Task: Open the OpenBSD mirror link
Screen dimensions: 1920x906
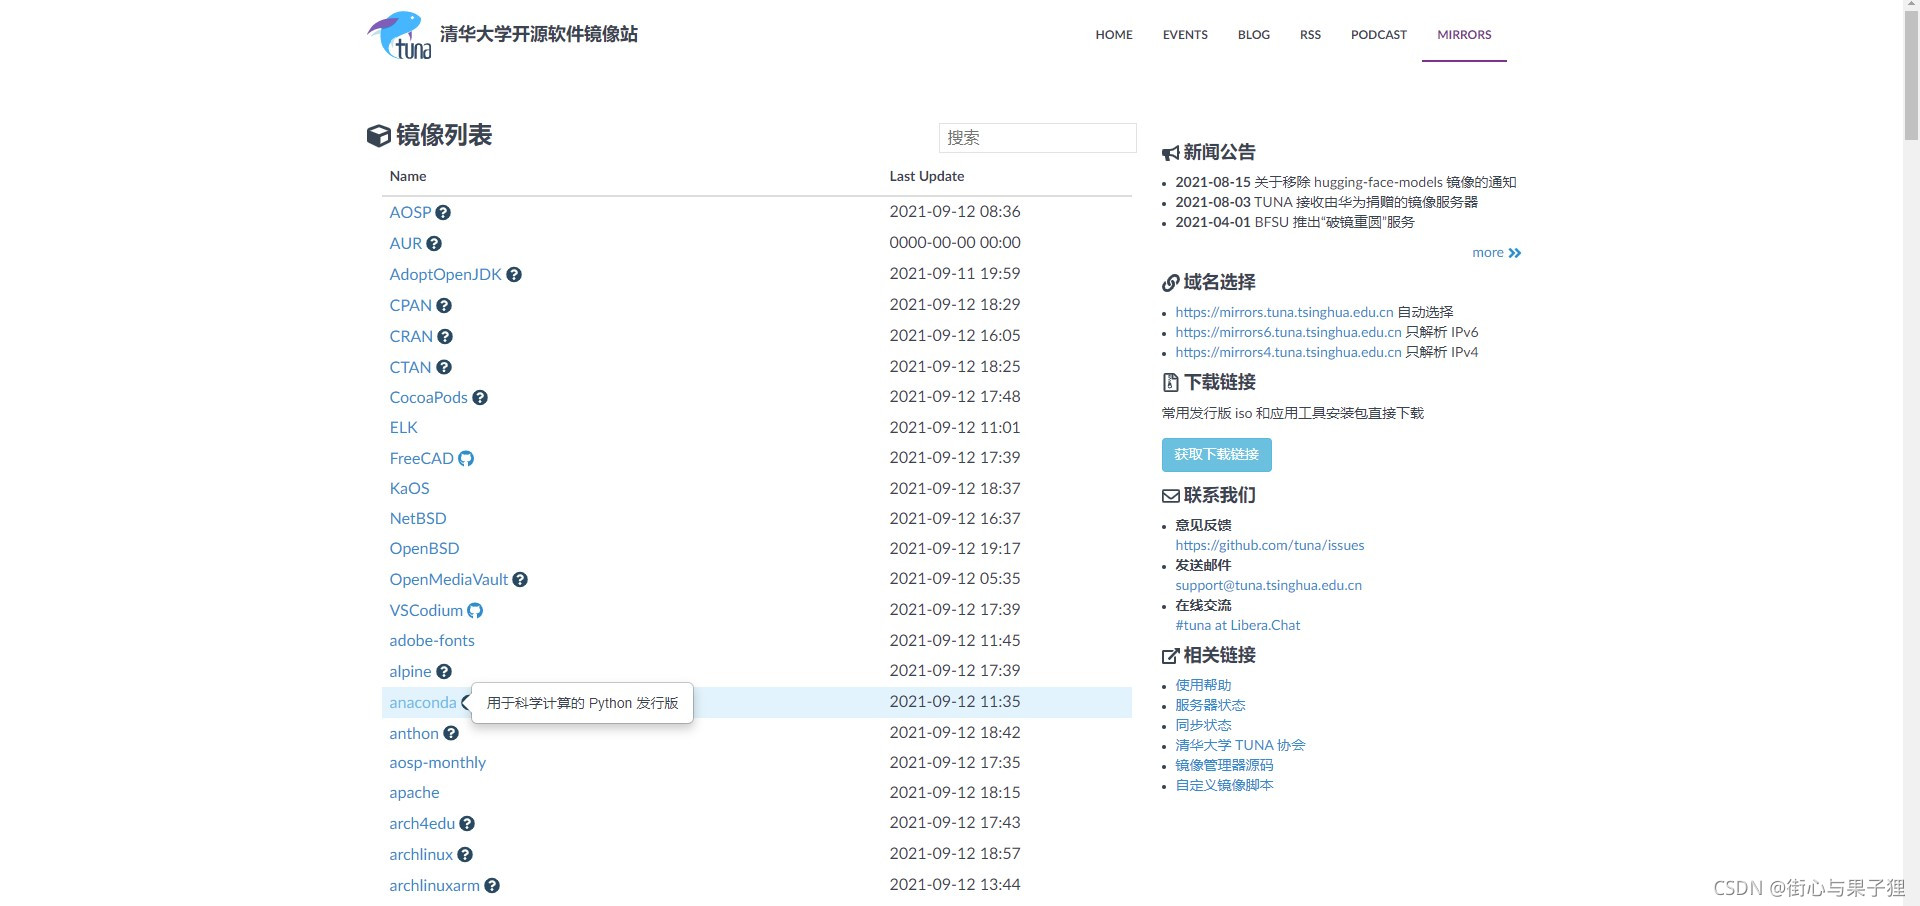Action: (424, 549)
